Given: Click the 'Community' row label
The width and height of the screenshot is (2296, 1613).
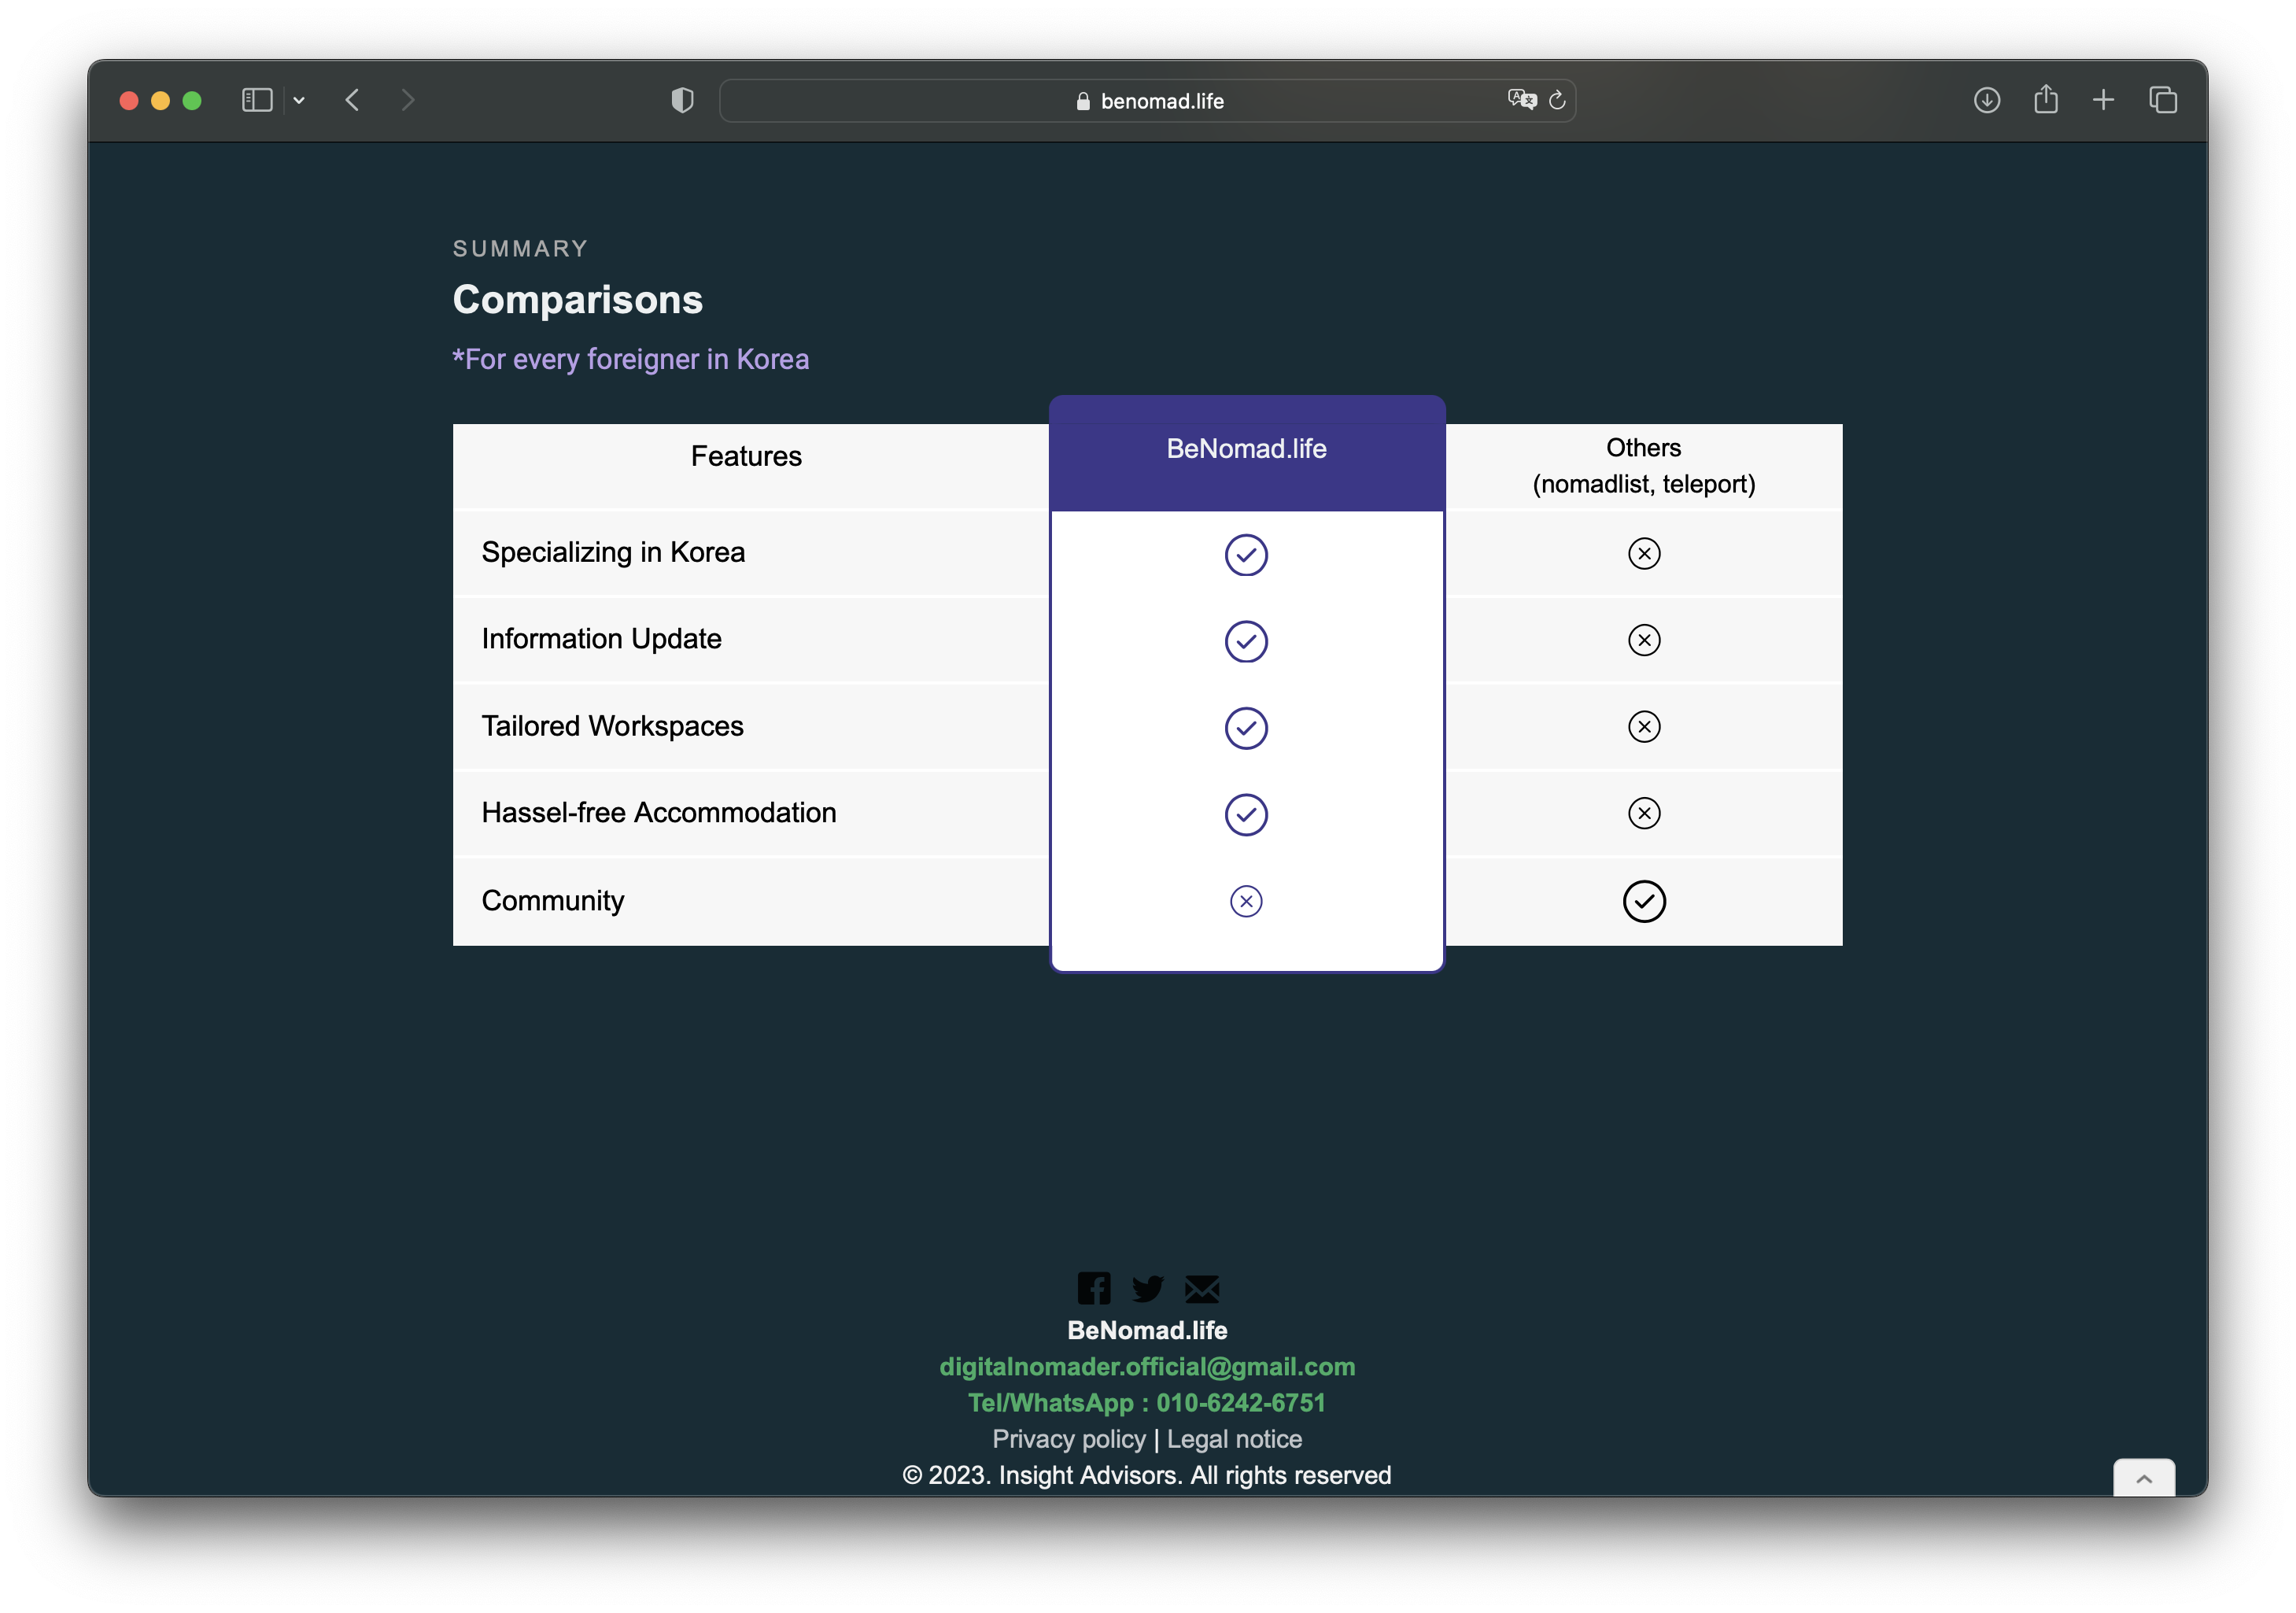Looking at the screenshot, I should click(x=553, y=900).
